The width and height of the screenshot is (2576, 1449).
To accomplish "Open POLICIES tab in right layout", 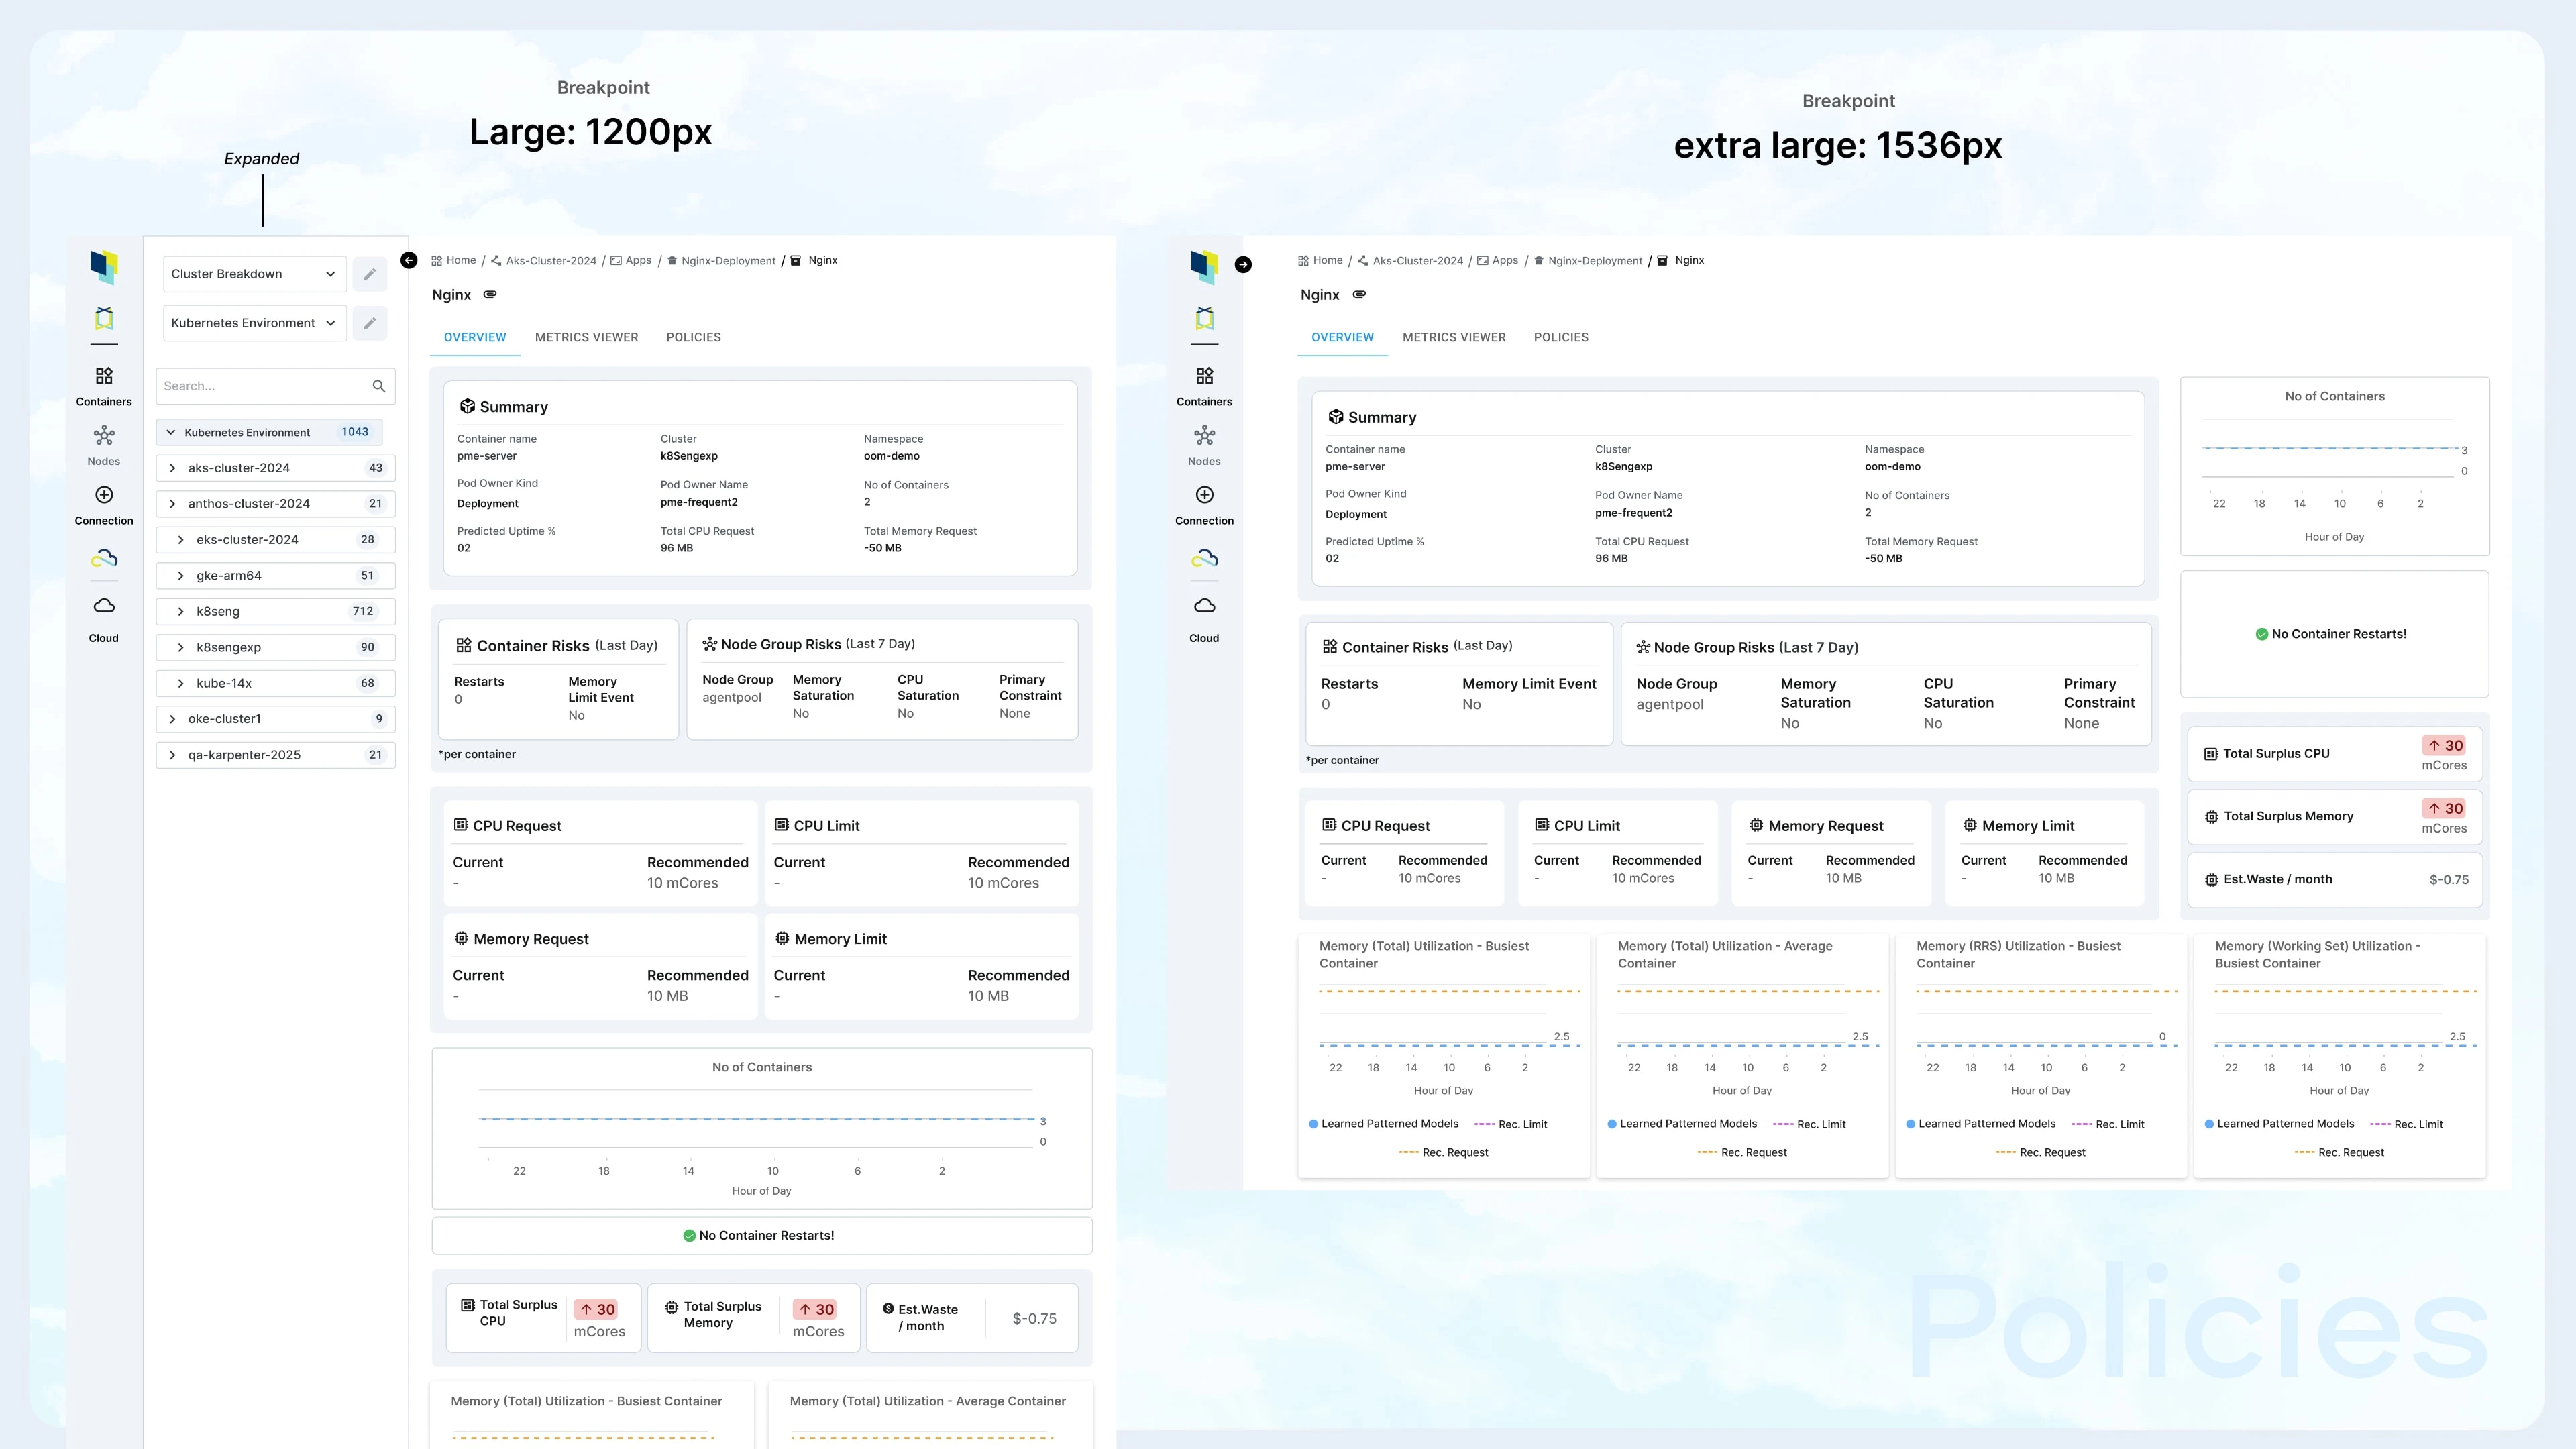I will pos(1560,338).
